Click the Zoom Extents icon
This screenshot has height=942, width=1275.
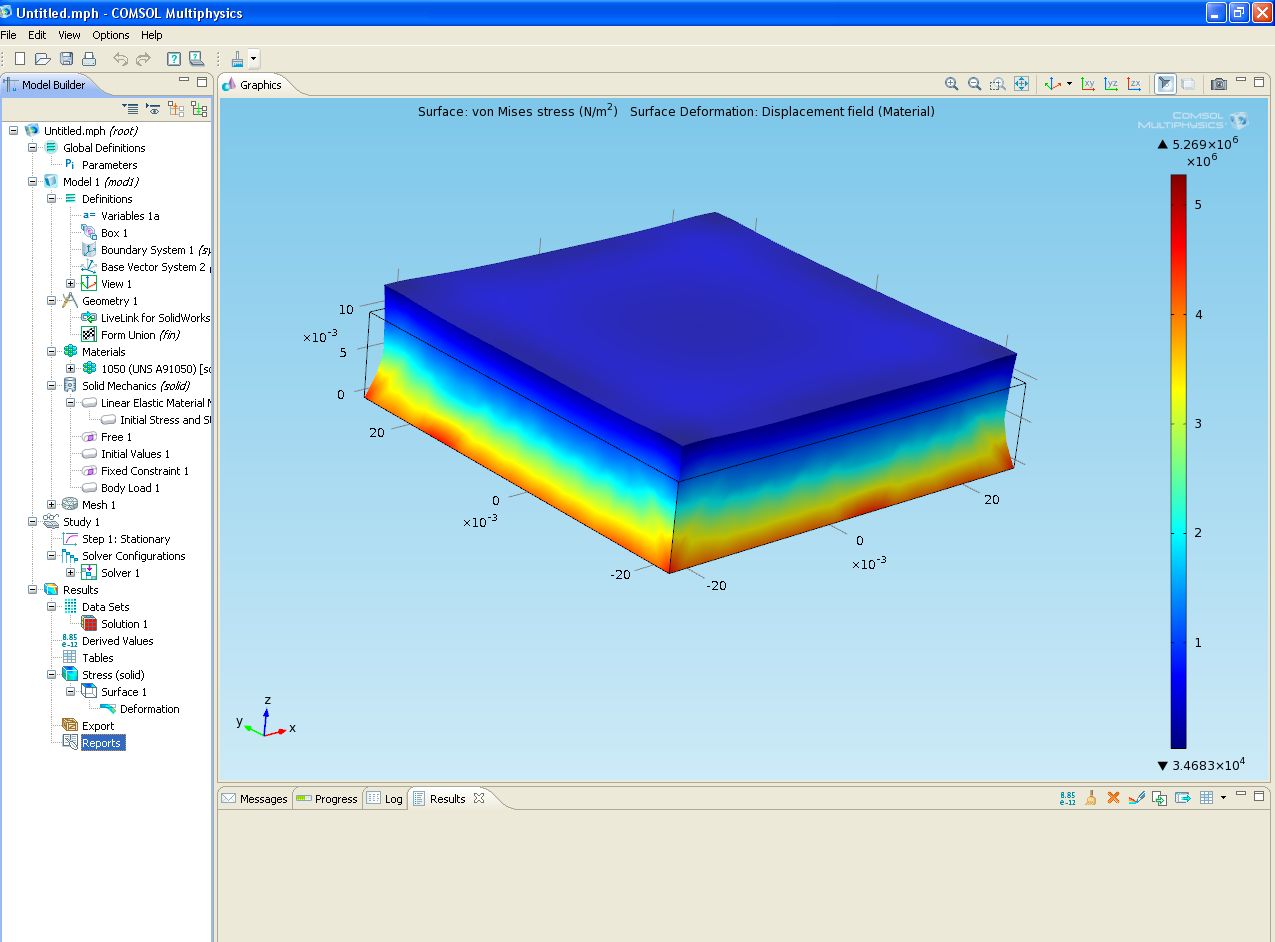[x=1021, y=85]
